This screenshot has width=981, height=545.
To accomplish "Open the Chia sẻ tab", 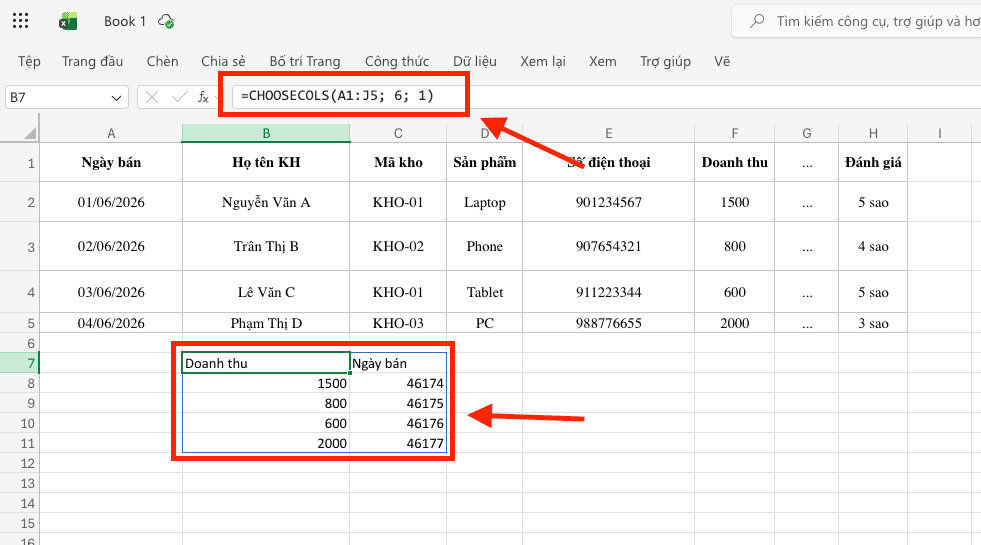I will 223,61.
